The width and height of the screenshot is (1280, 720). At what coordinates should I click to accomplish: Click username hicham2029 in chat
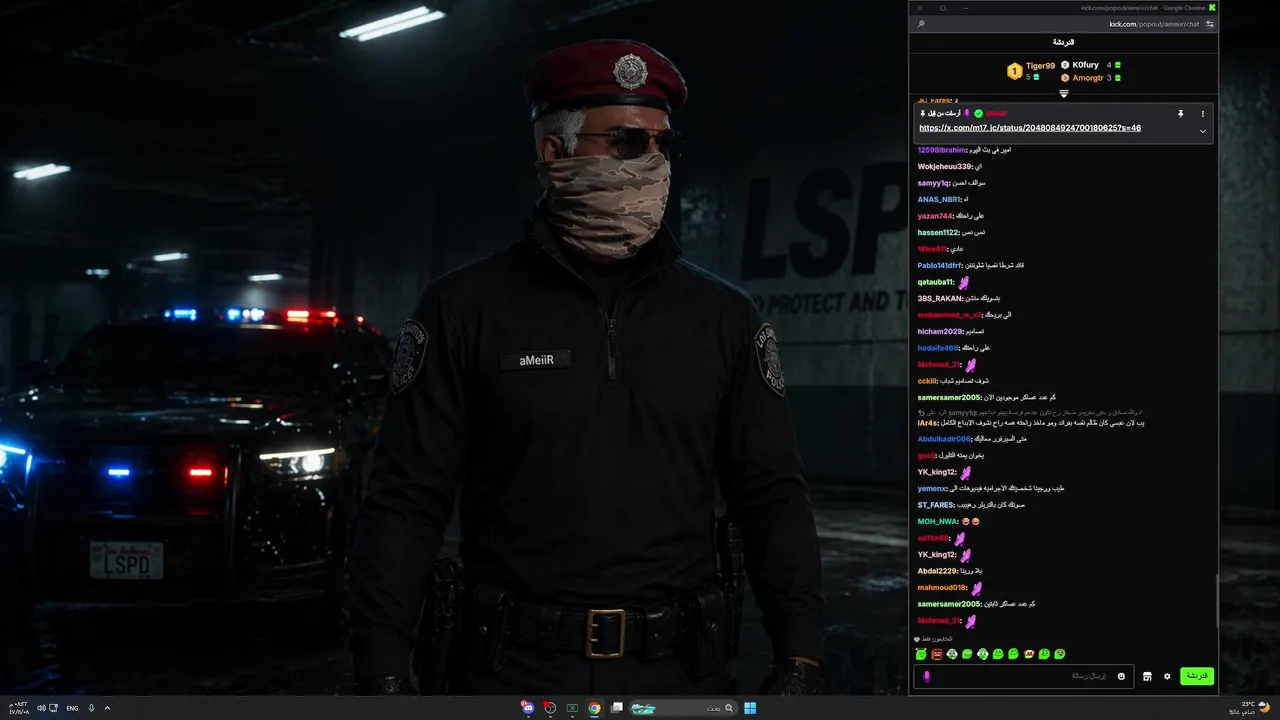click(x=940, y=331)
